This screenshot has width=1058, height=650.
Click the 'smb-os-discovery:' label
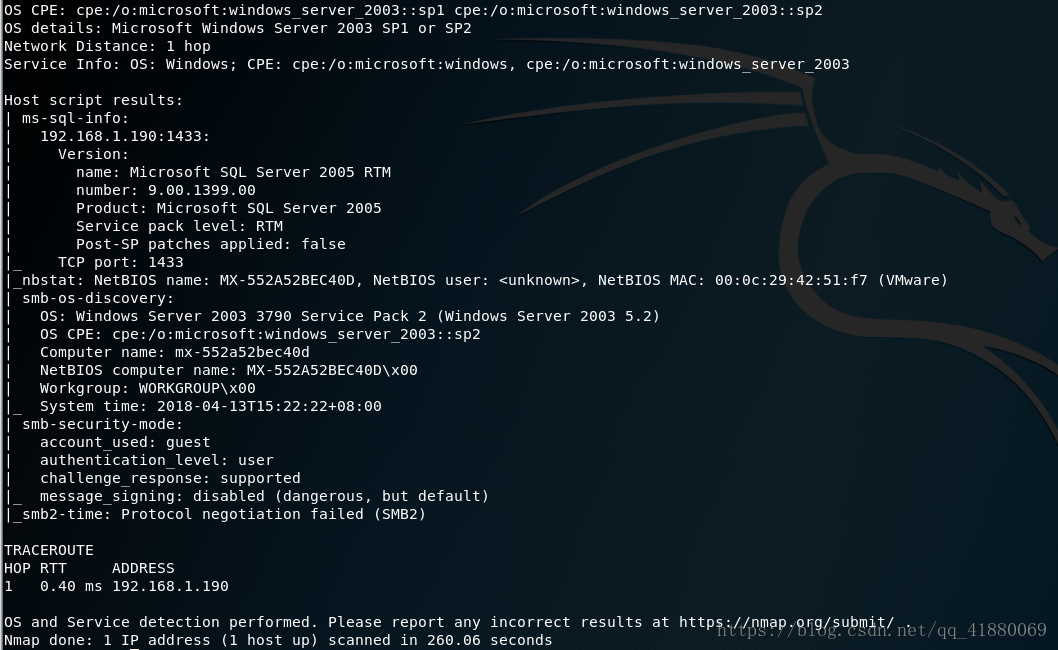(x=98, y=298)
